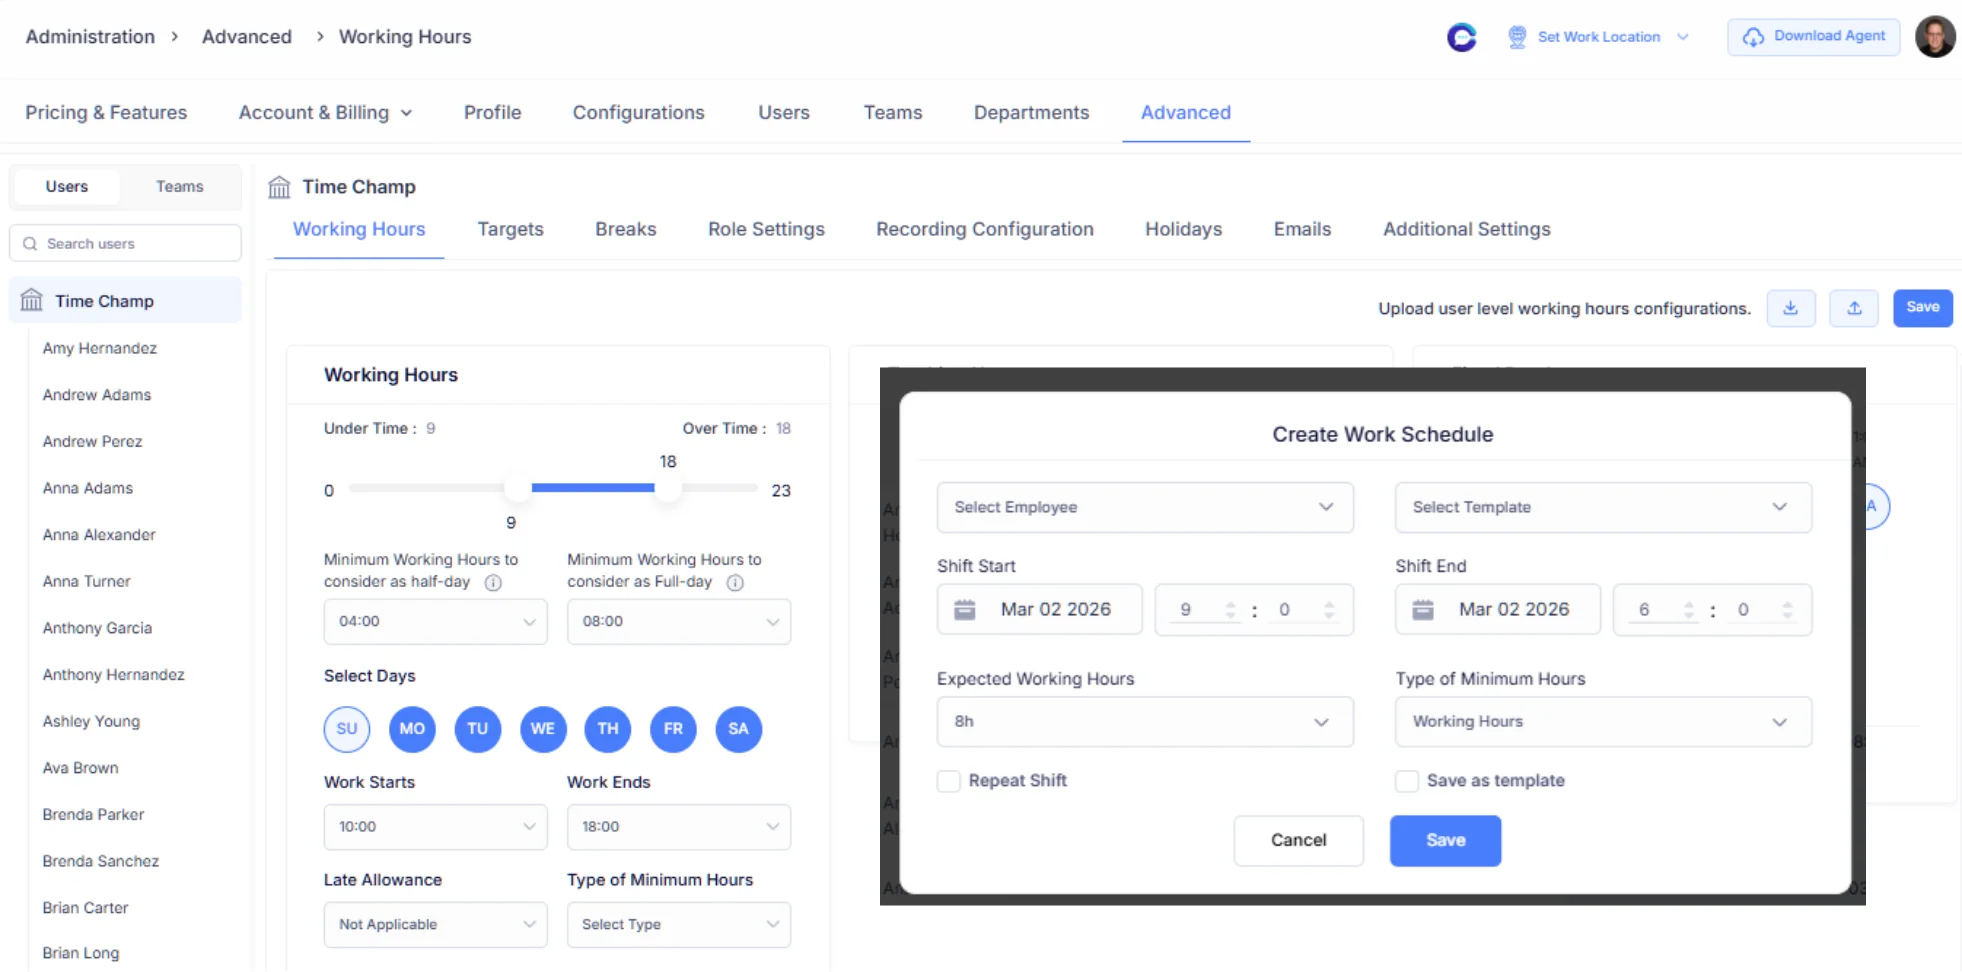Open the Expected Working Hours dropdown
This screenshot has width=1962, height=972.
point(1144,721)
